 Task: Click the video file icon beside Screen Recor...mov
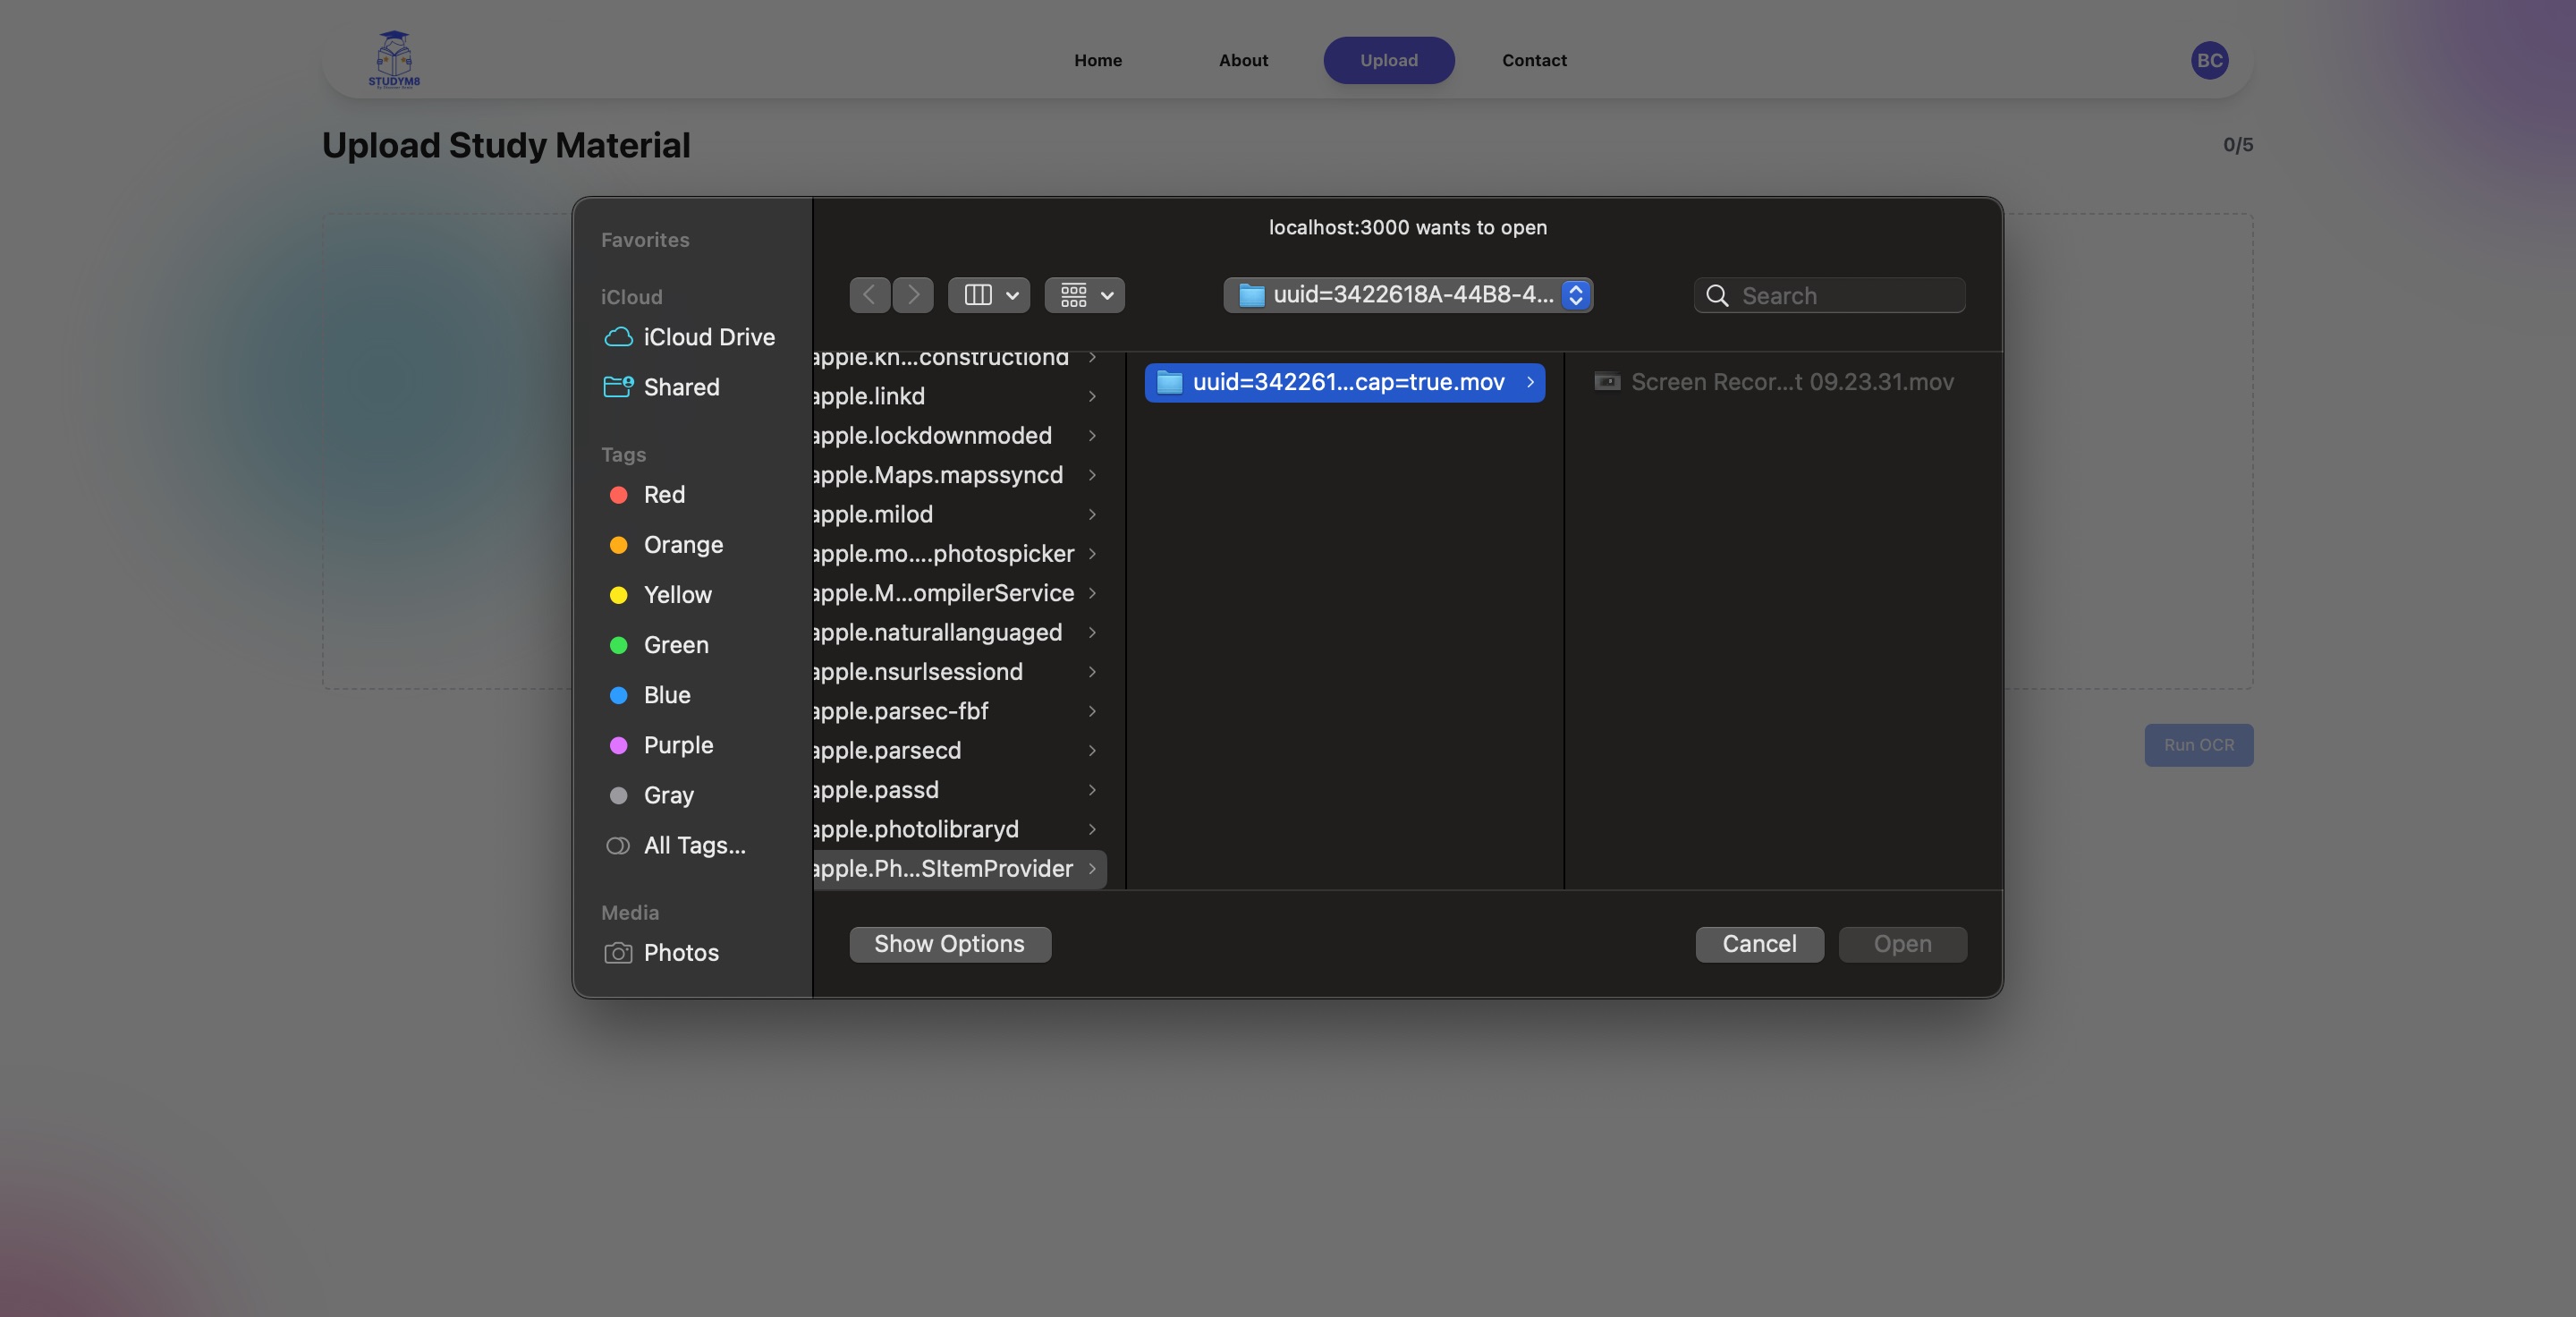(1607, 381)
